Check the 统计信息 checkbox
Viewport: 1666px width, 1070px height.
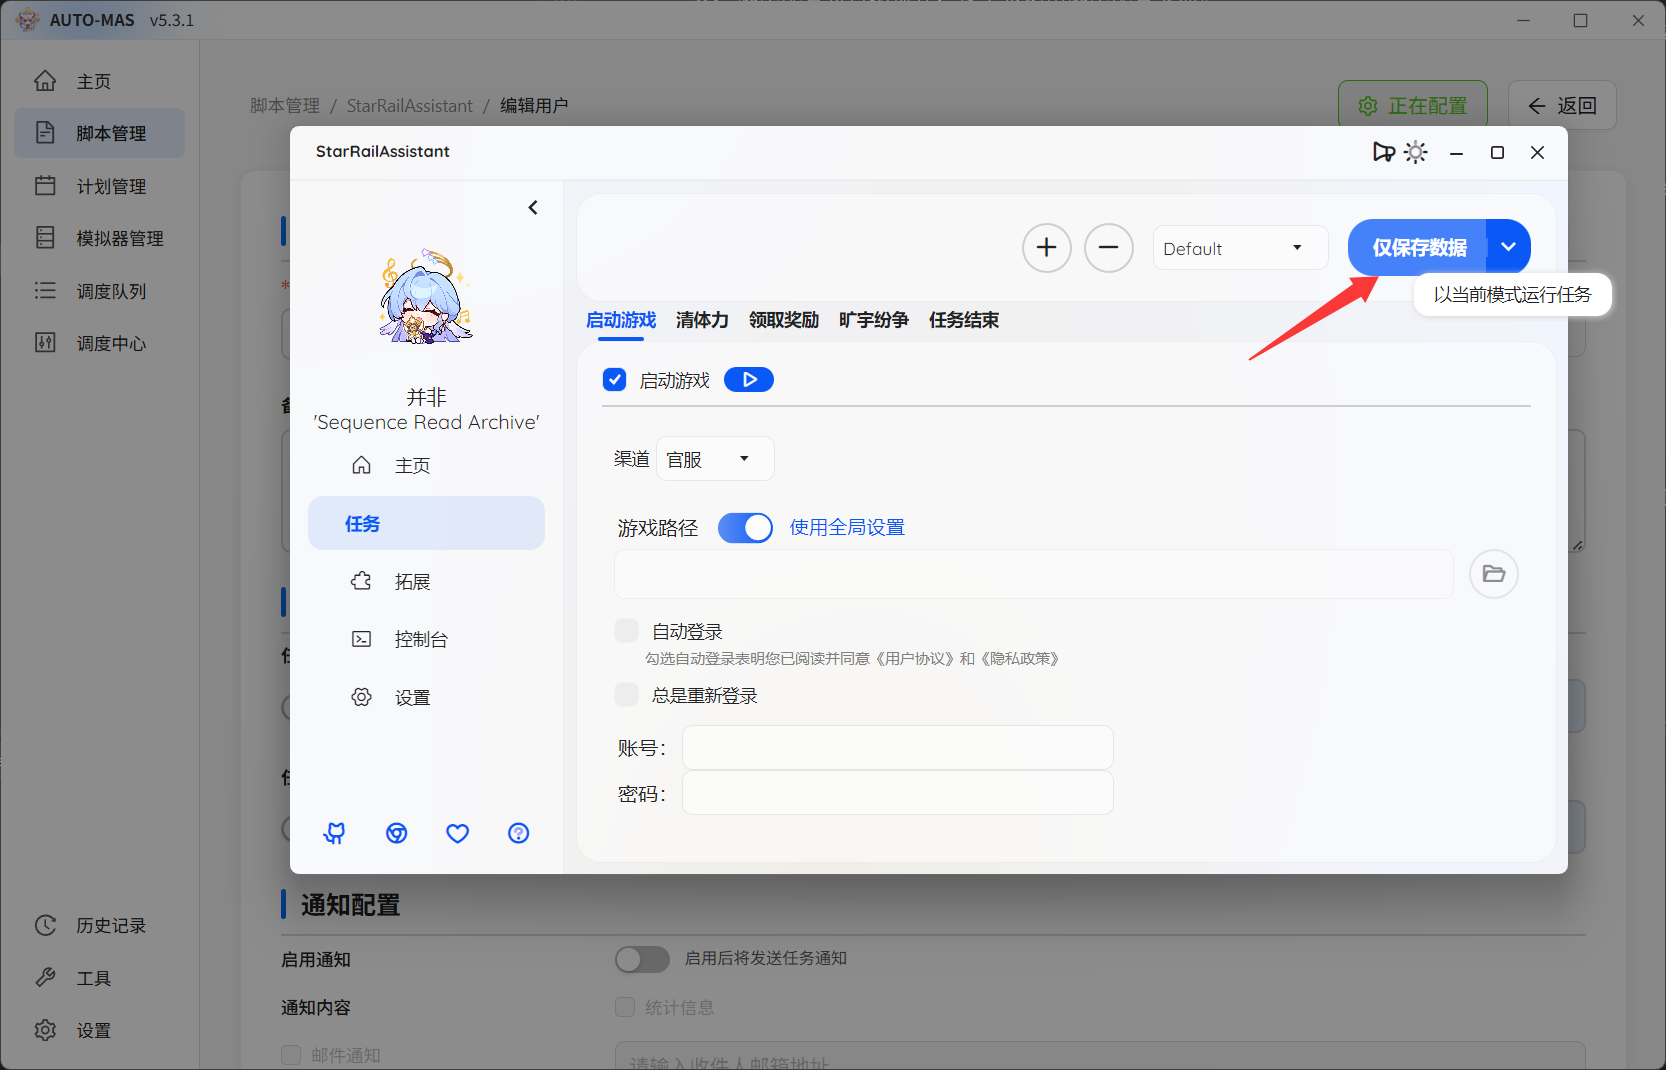[625, 1007]
